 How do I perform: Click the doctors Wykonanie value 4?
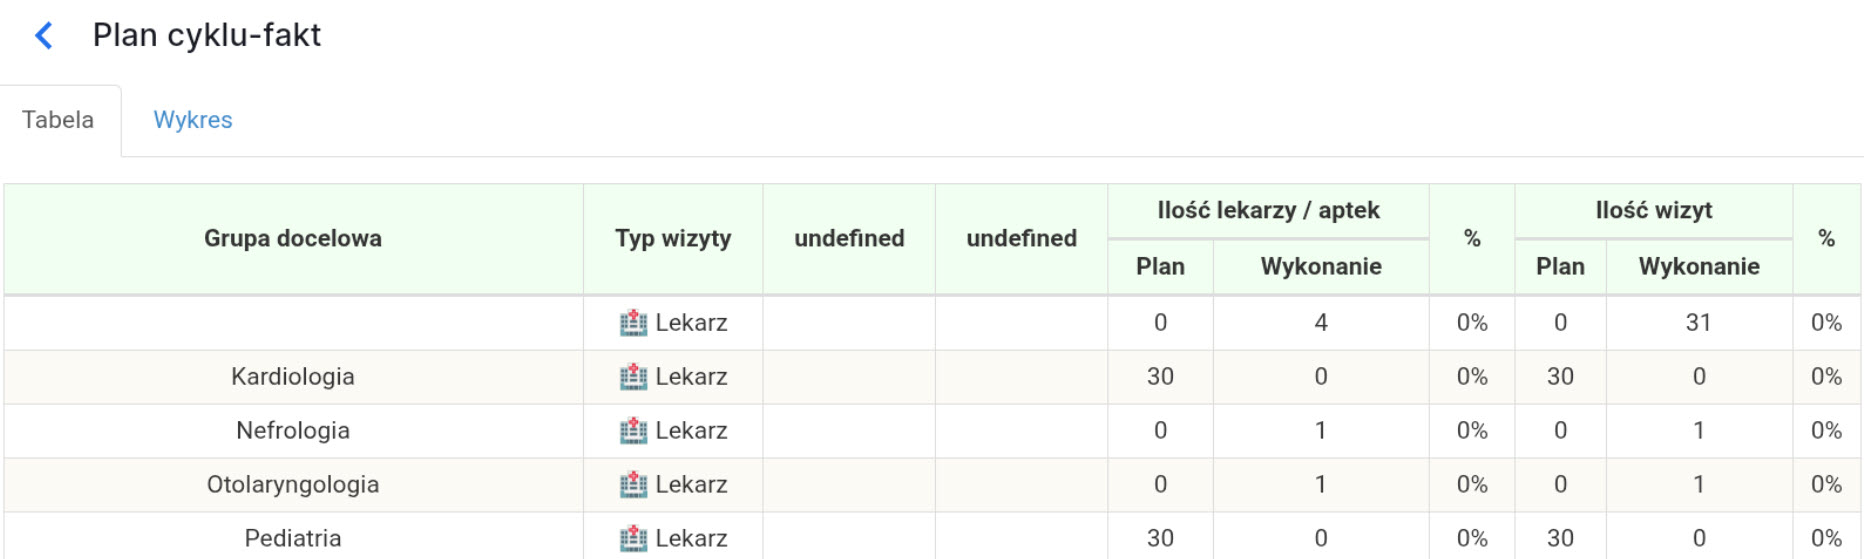tap(1320, 323)
